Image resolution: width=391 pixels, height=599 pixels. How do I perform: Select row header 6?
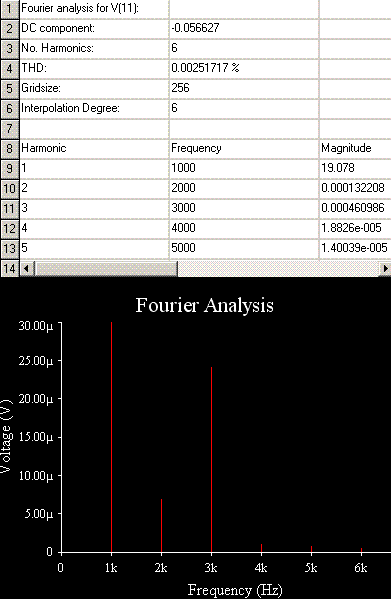point(9,108)
